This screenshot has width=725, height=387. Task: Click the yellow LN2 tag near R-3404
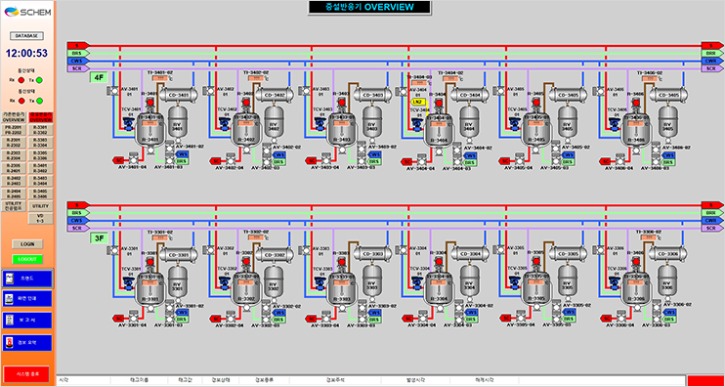pyautogui.click(x=418, y=101)
